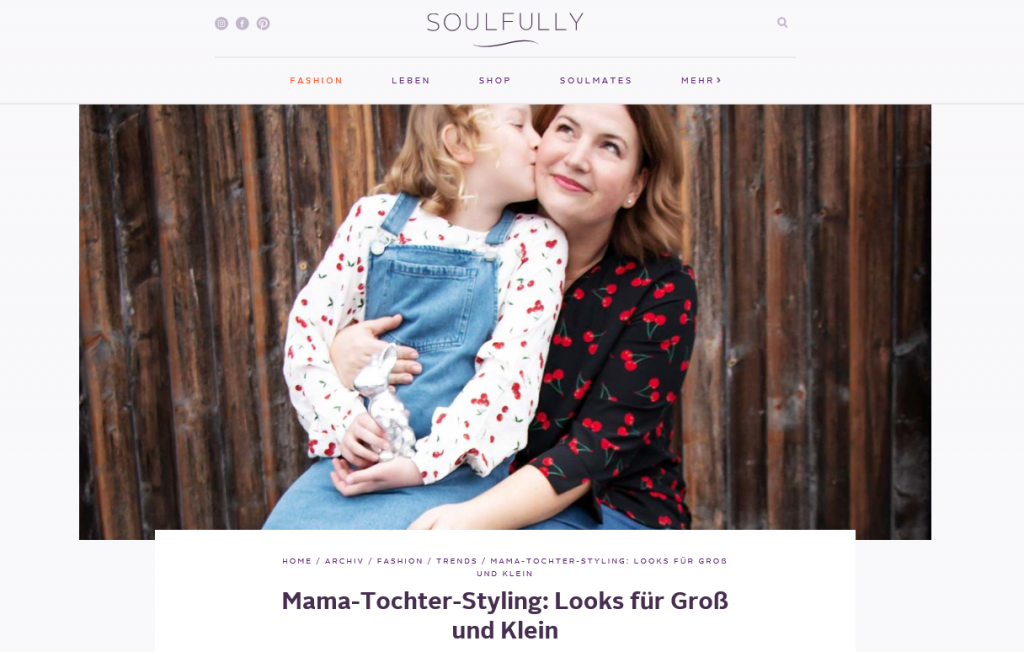Click the Archiv breadcrumb link
This screenshot has height=652, width=1024.
(x=344, y=561)
